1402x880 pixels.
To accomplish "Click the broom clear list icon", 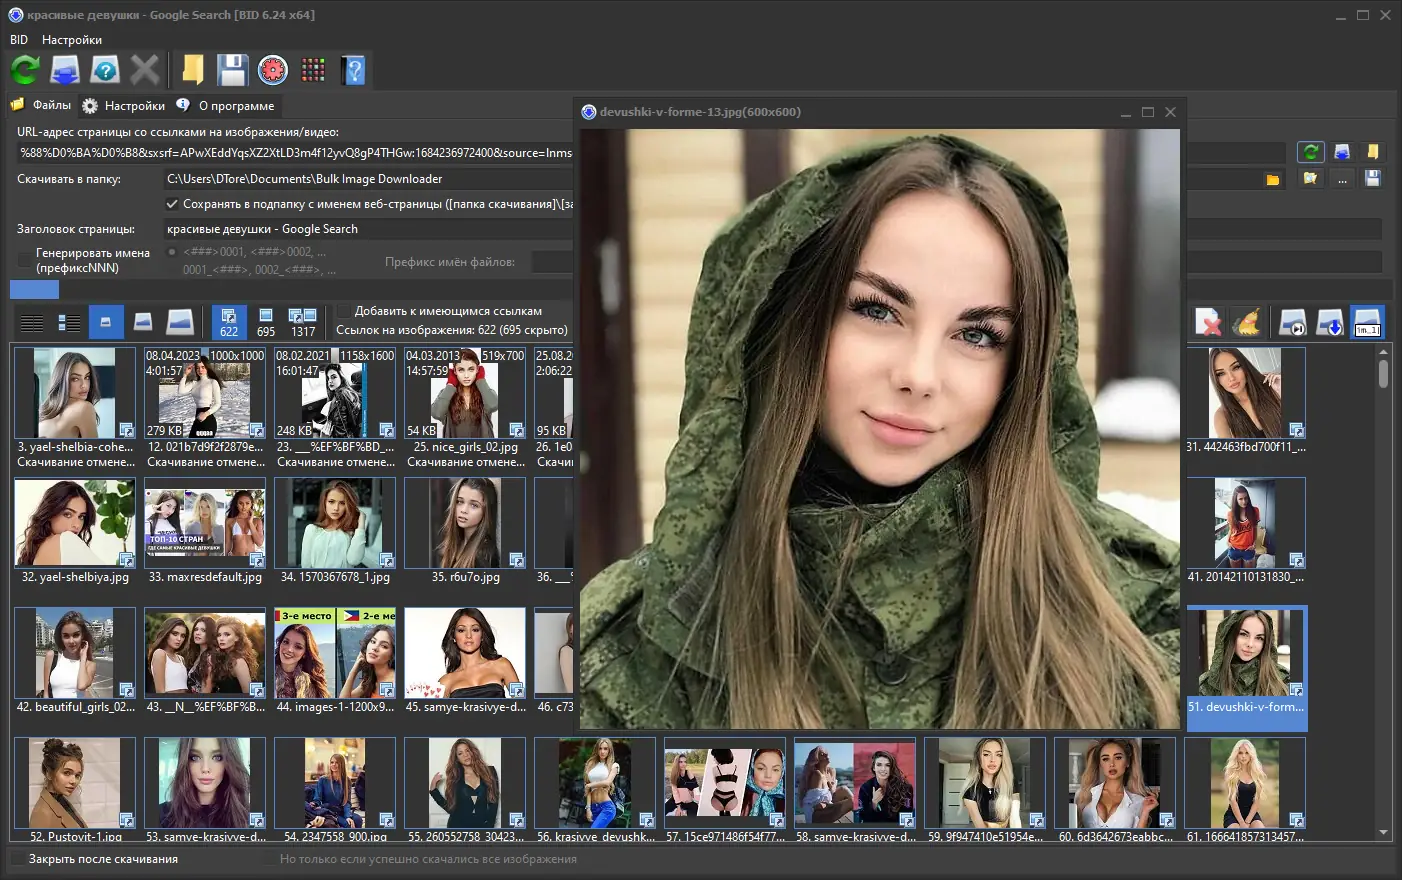I will point(1246,323).
